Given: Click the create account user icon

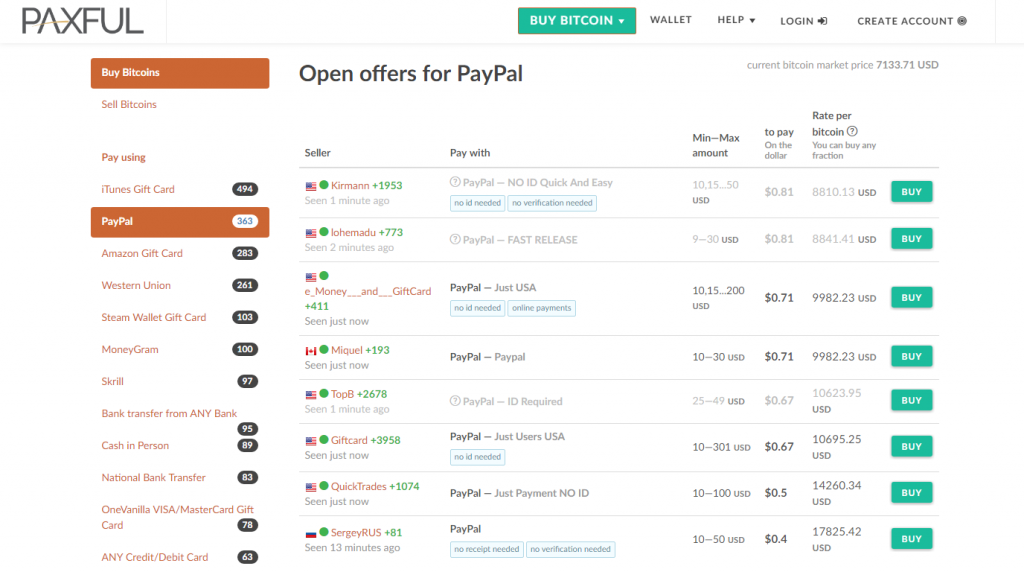Looking at the screenshot, I should pyautogui.click(x=962, y=21).
